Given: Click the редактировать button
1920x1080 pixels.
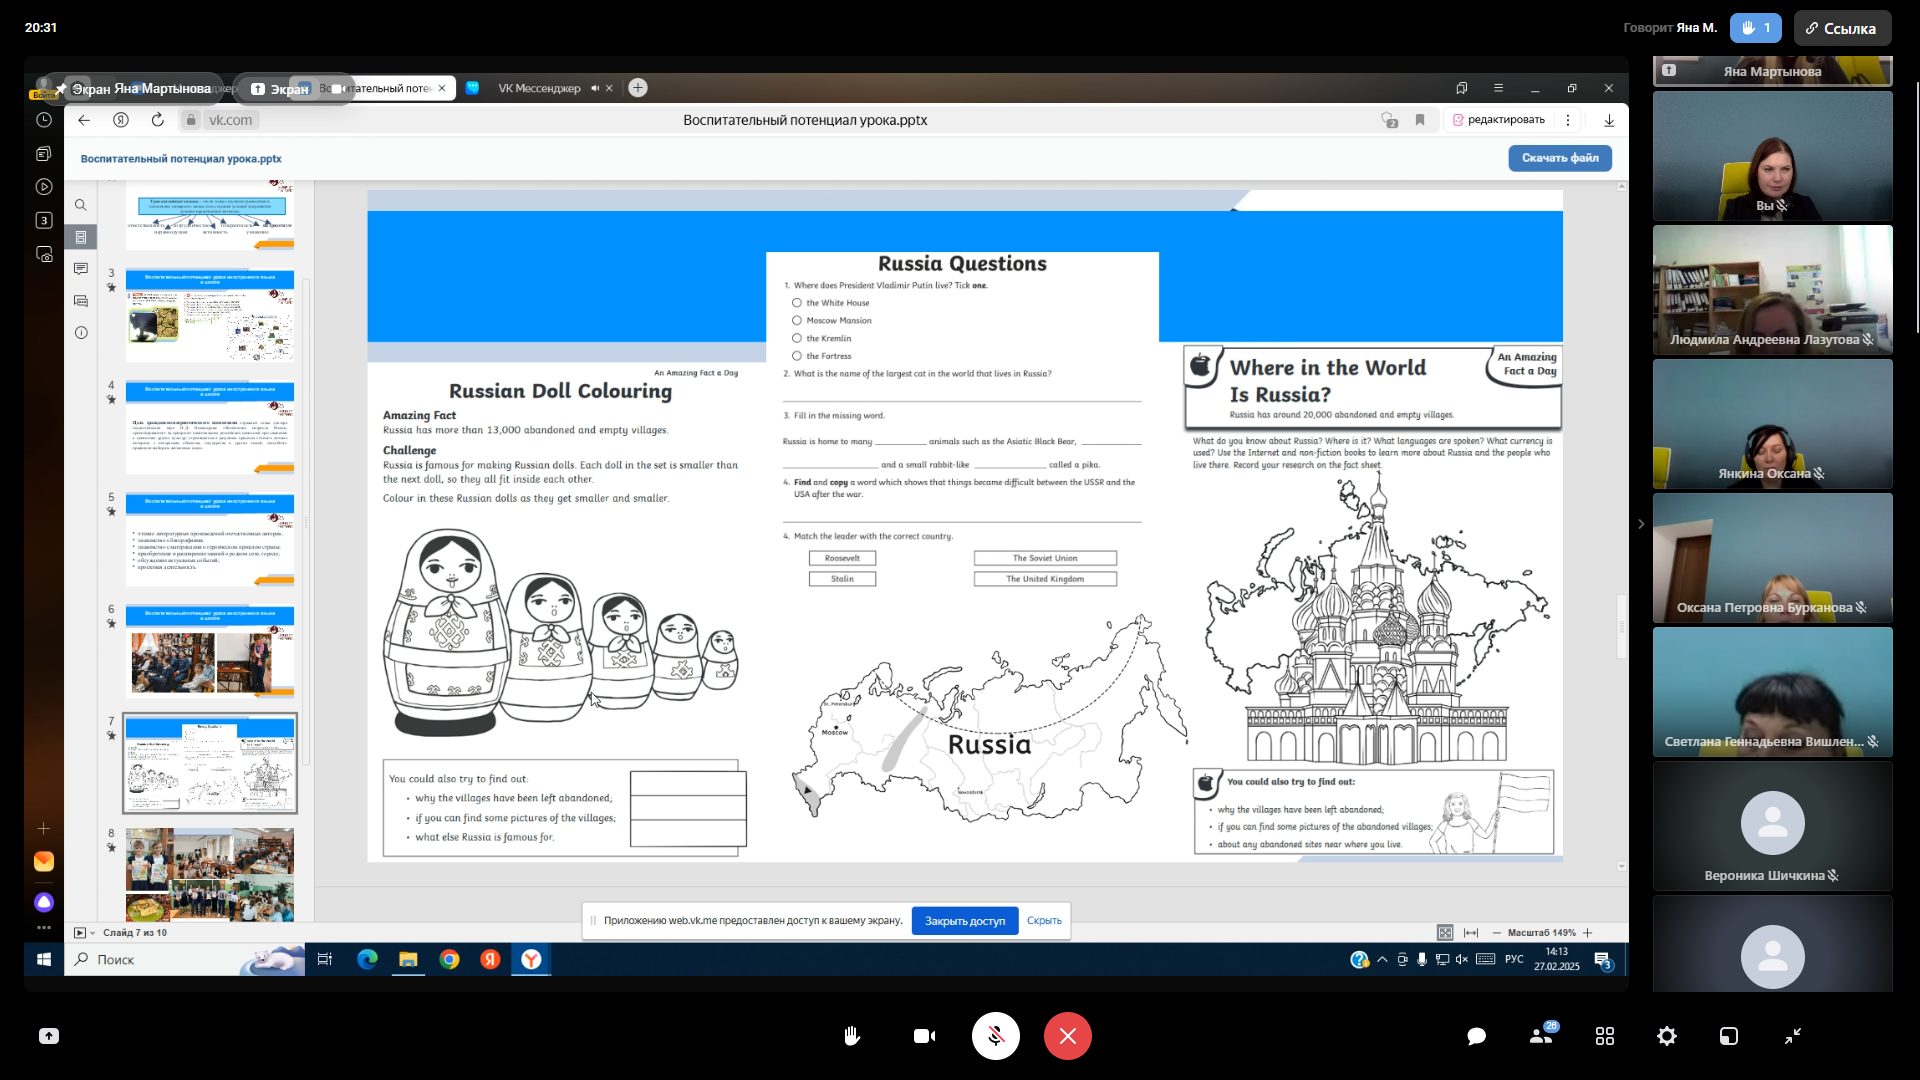Looking at the screenshot, I should tap(1499, 120).
